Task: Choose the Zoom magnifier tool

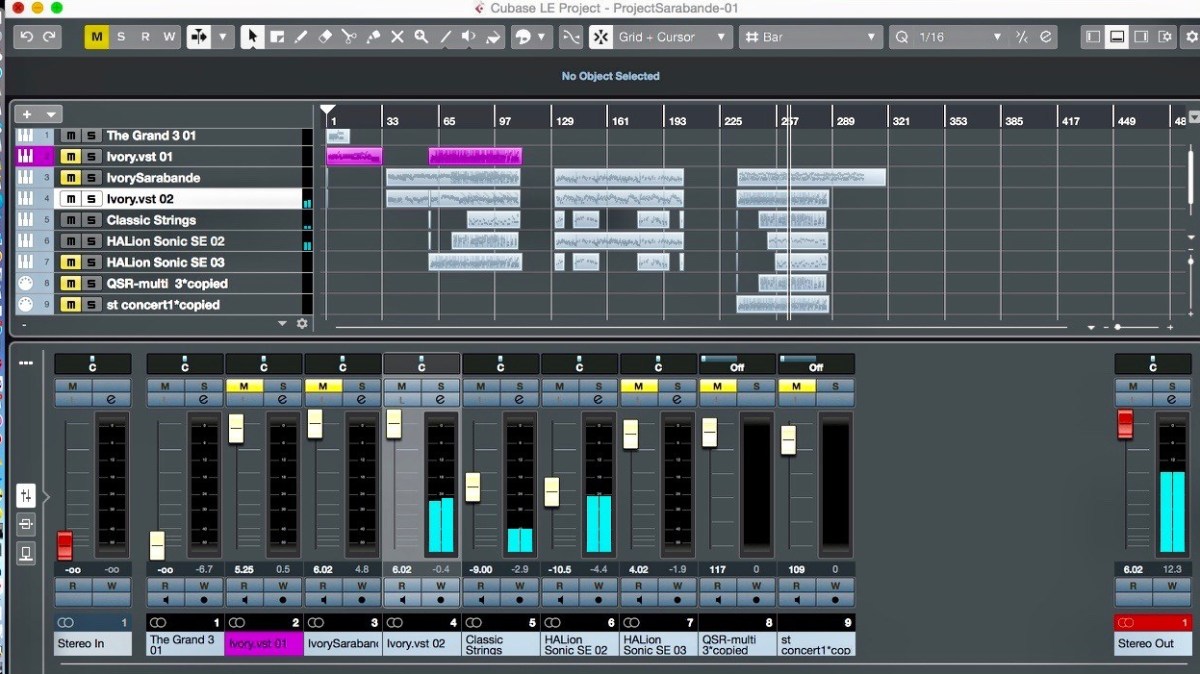Action: [x=421, y=37]
